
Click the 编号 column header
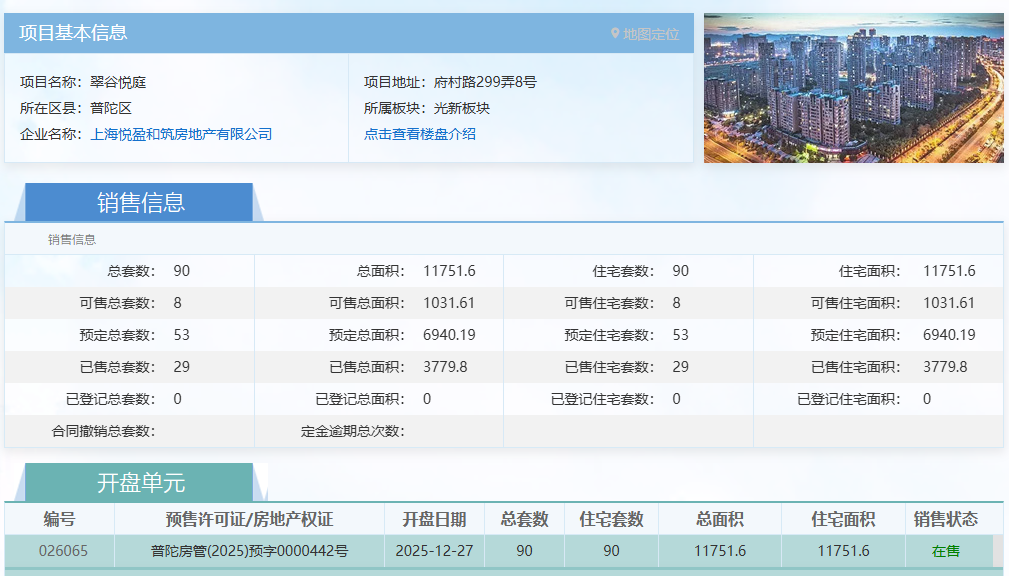point(59,519)
